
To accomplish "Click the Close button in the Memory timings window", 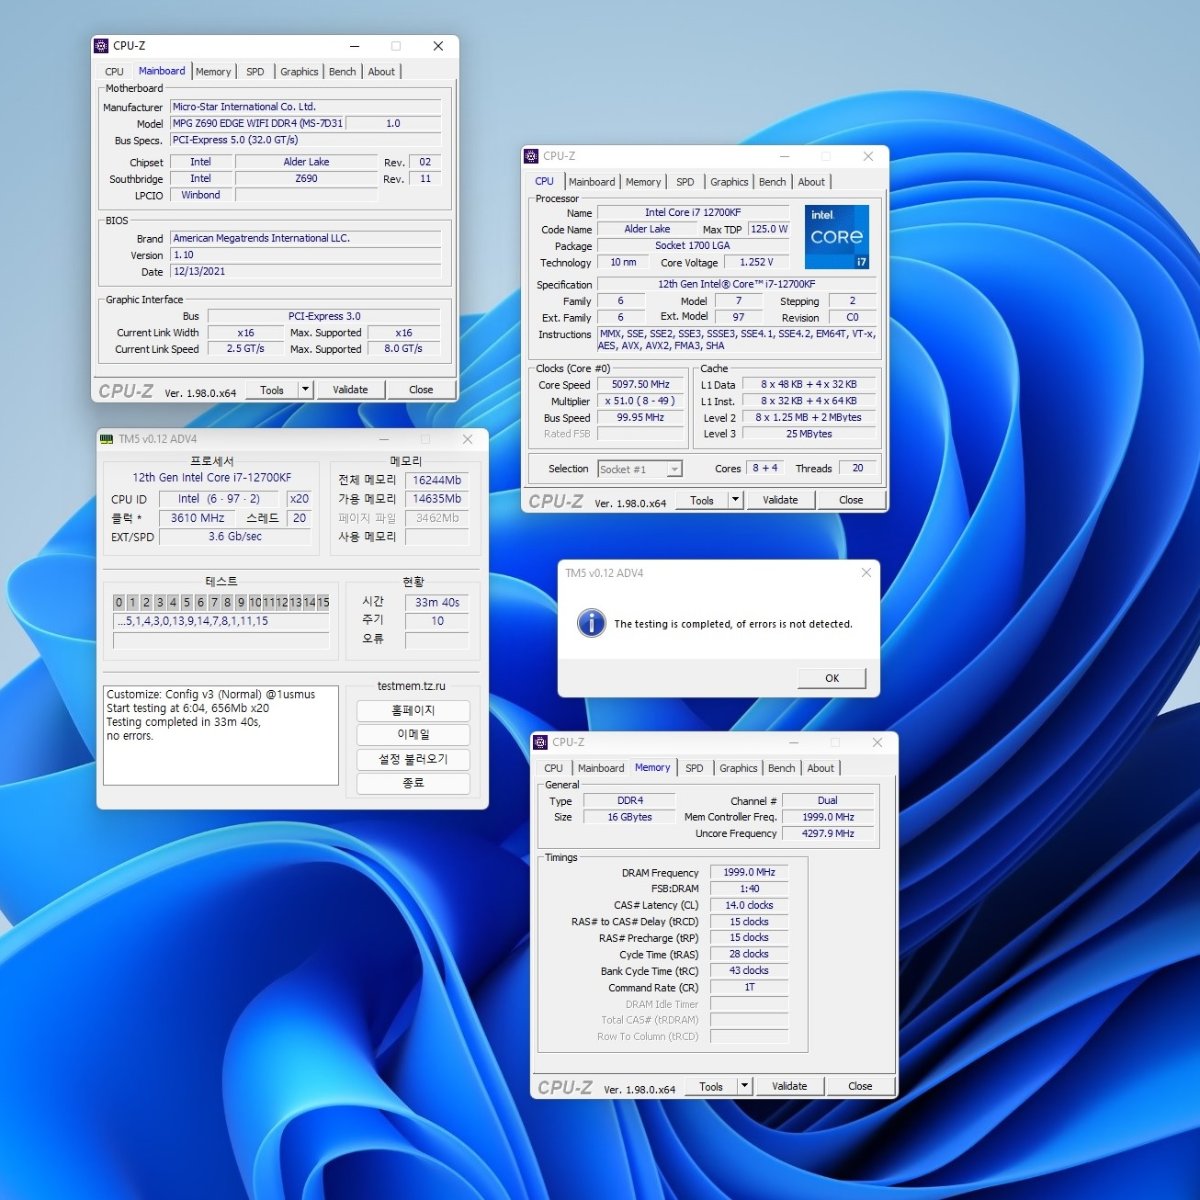I will tap(860, 1086).
